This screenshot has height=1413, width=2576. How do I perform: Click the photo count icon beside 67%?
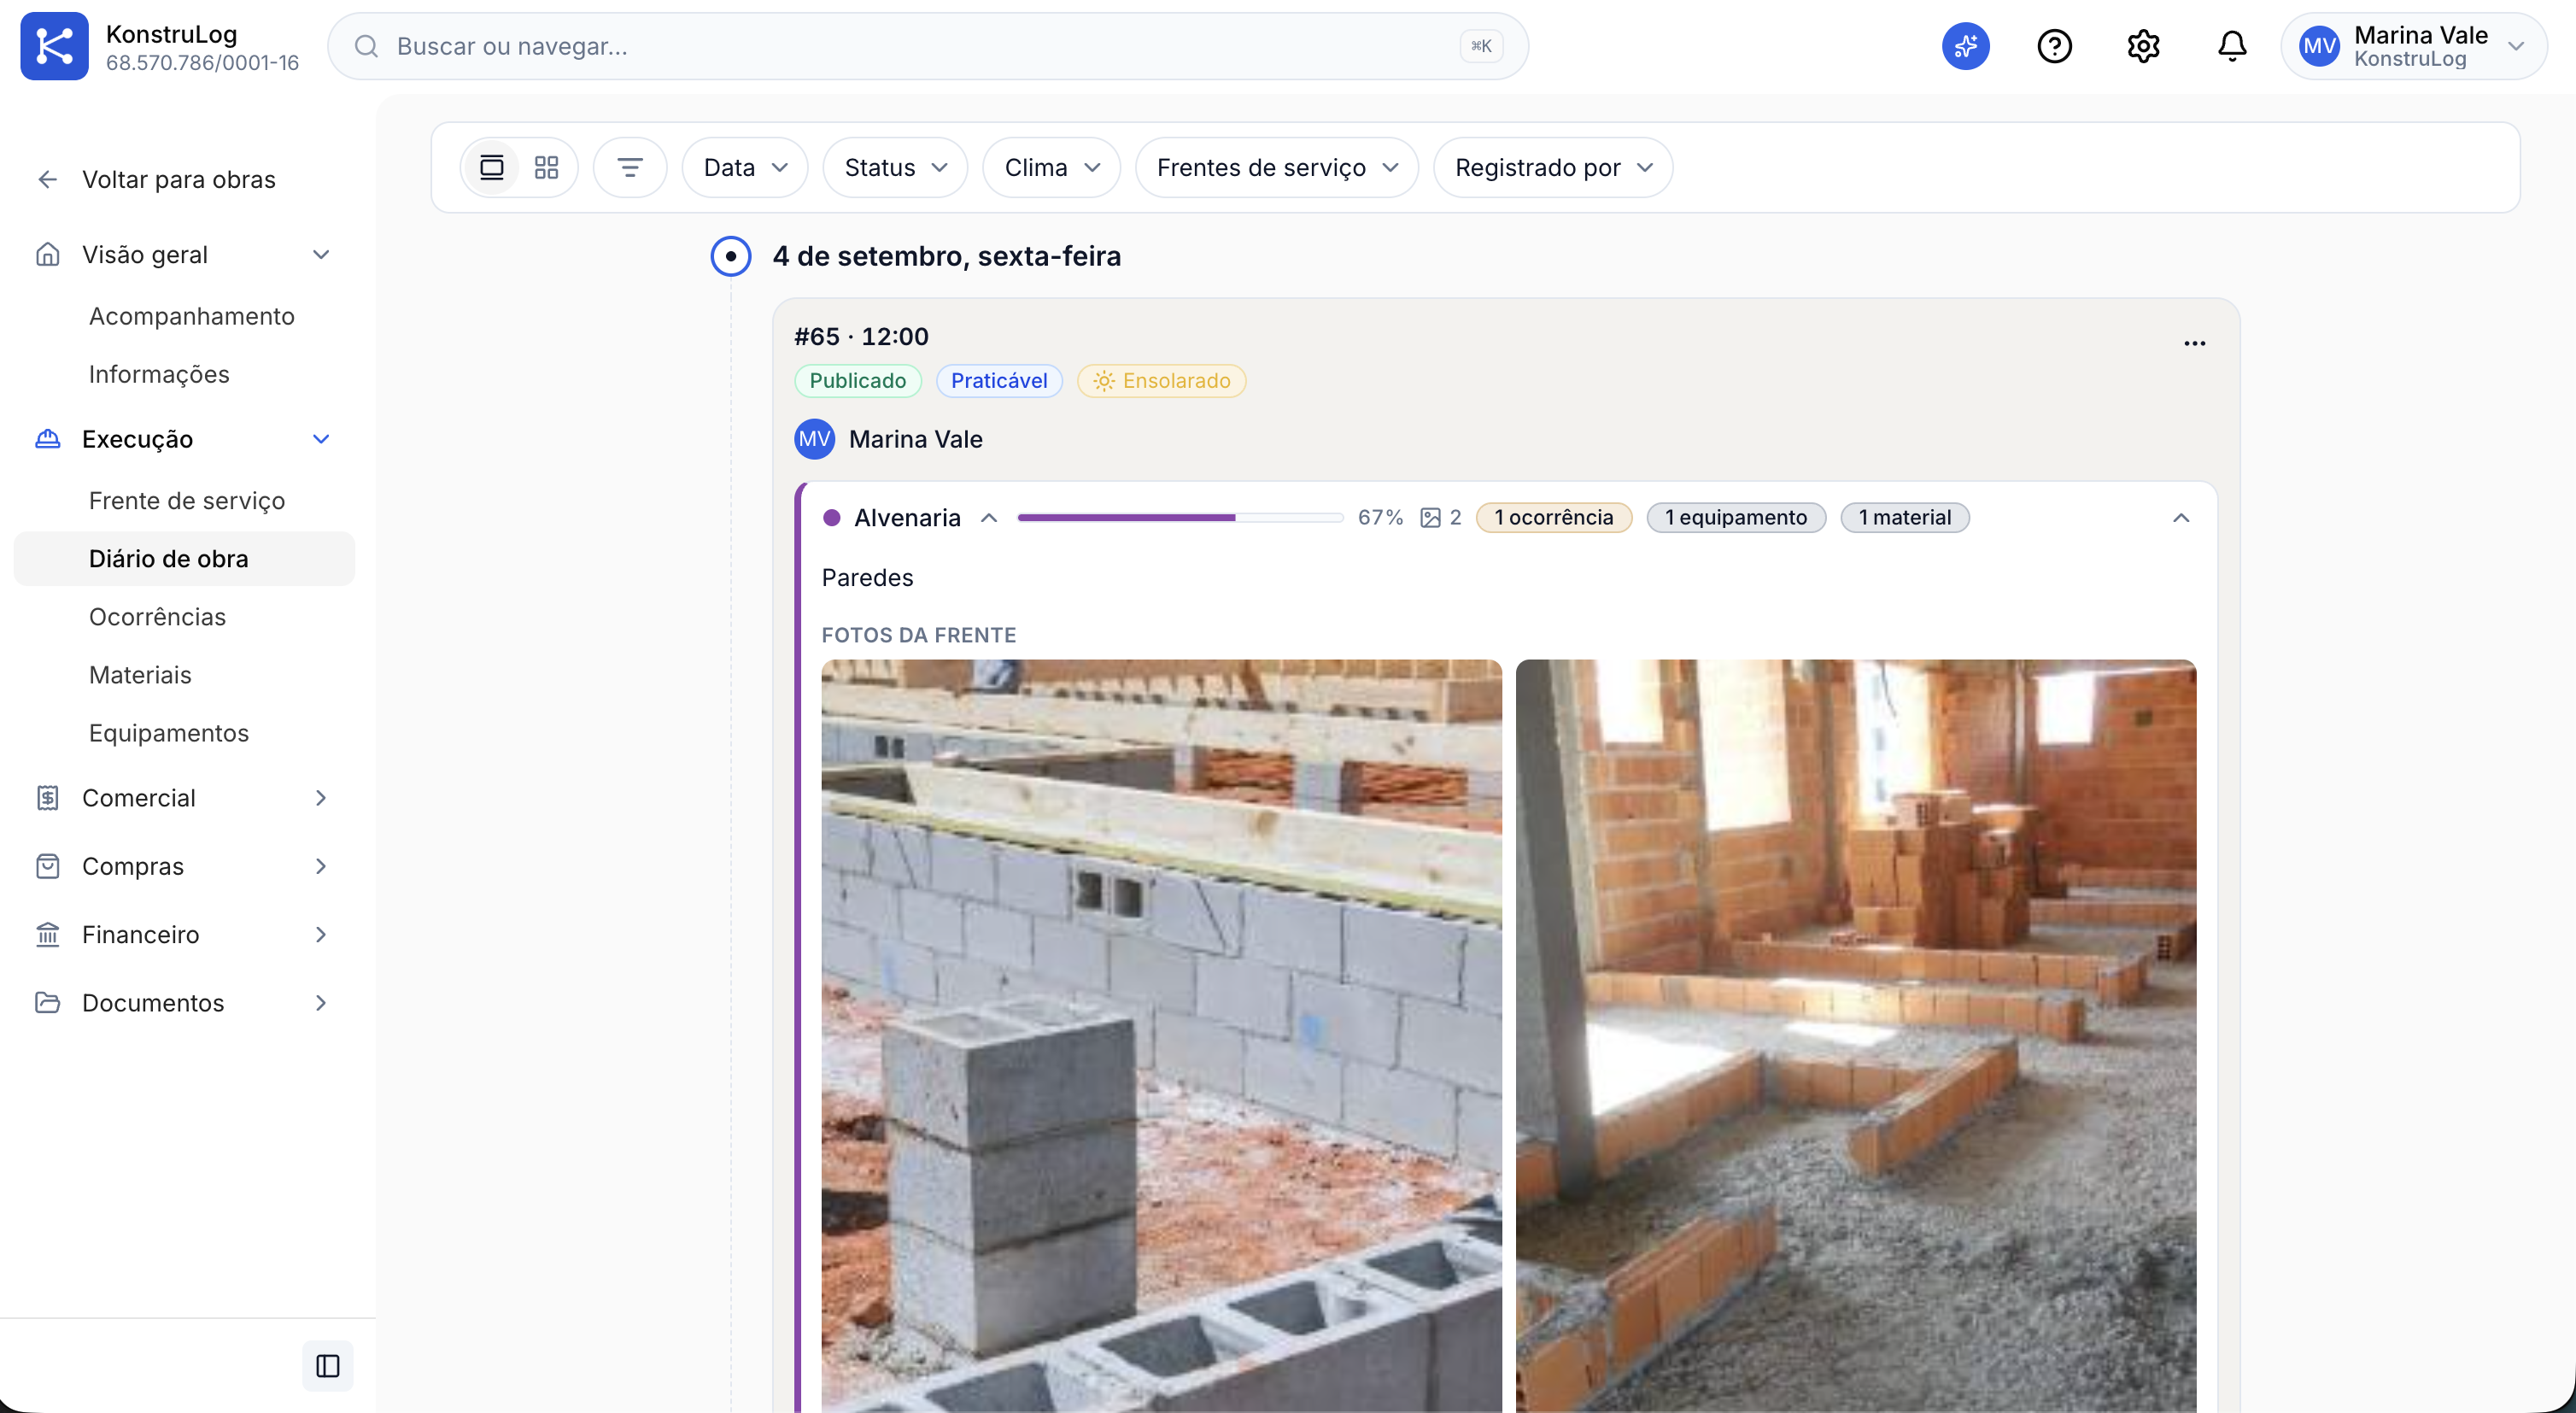click(1431, 517)
